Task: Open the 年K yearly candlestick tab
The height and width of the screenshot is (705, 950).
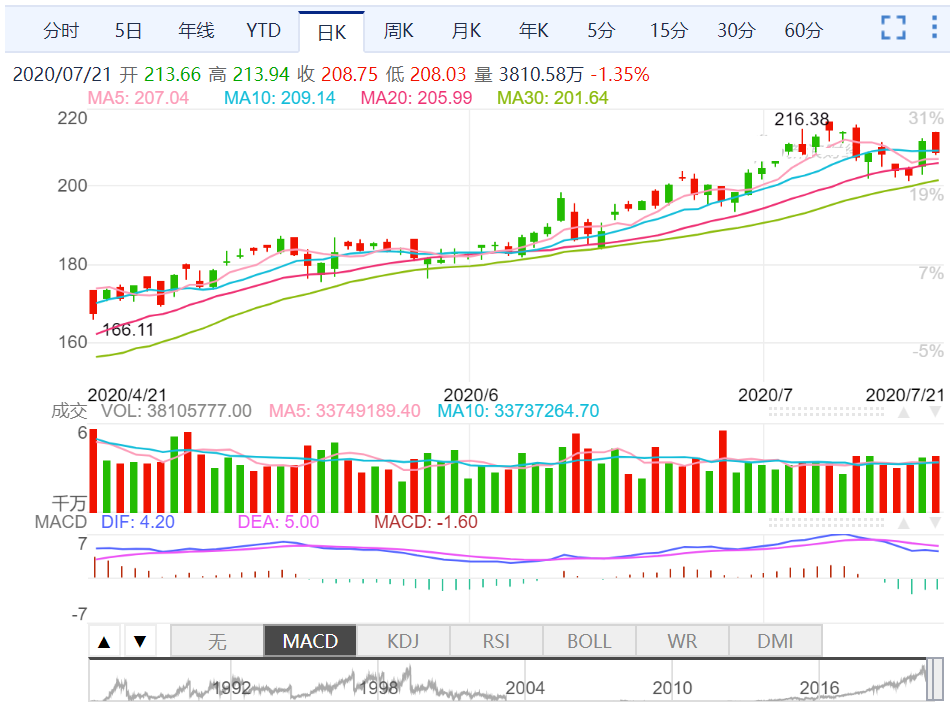Action: point(534,30)
